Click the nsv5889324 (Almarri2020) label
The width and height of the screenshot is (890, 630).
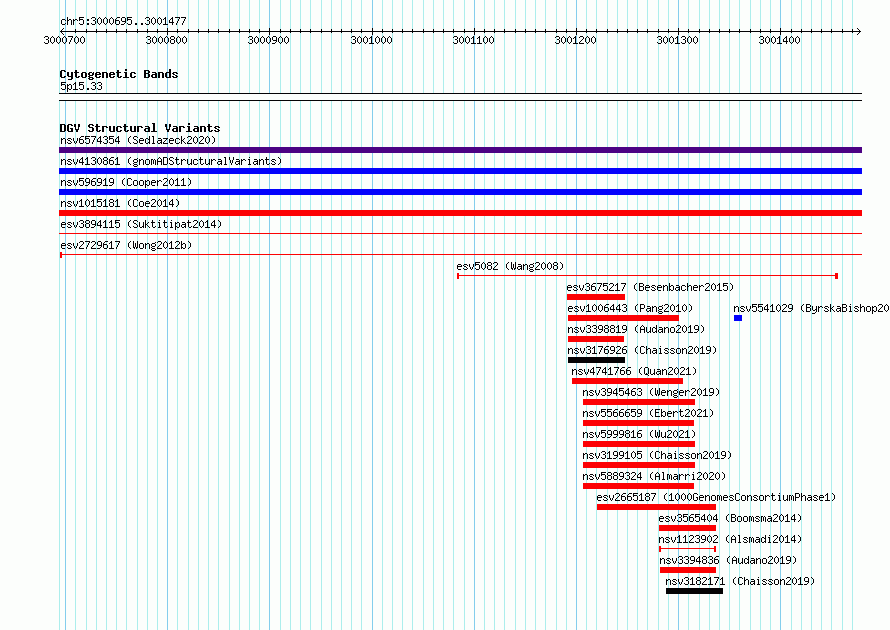pos(654,476)
